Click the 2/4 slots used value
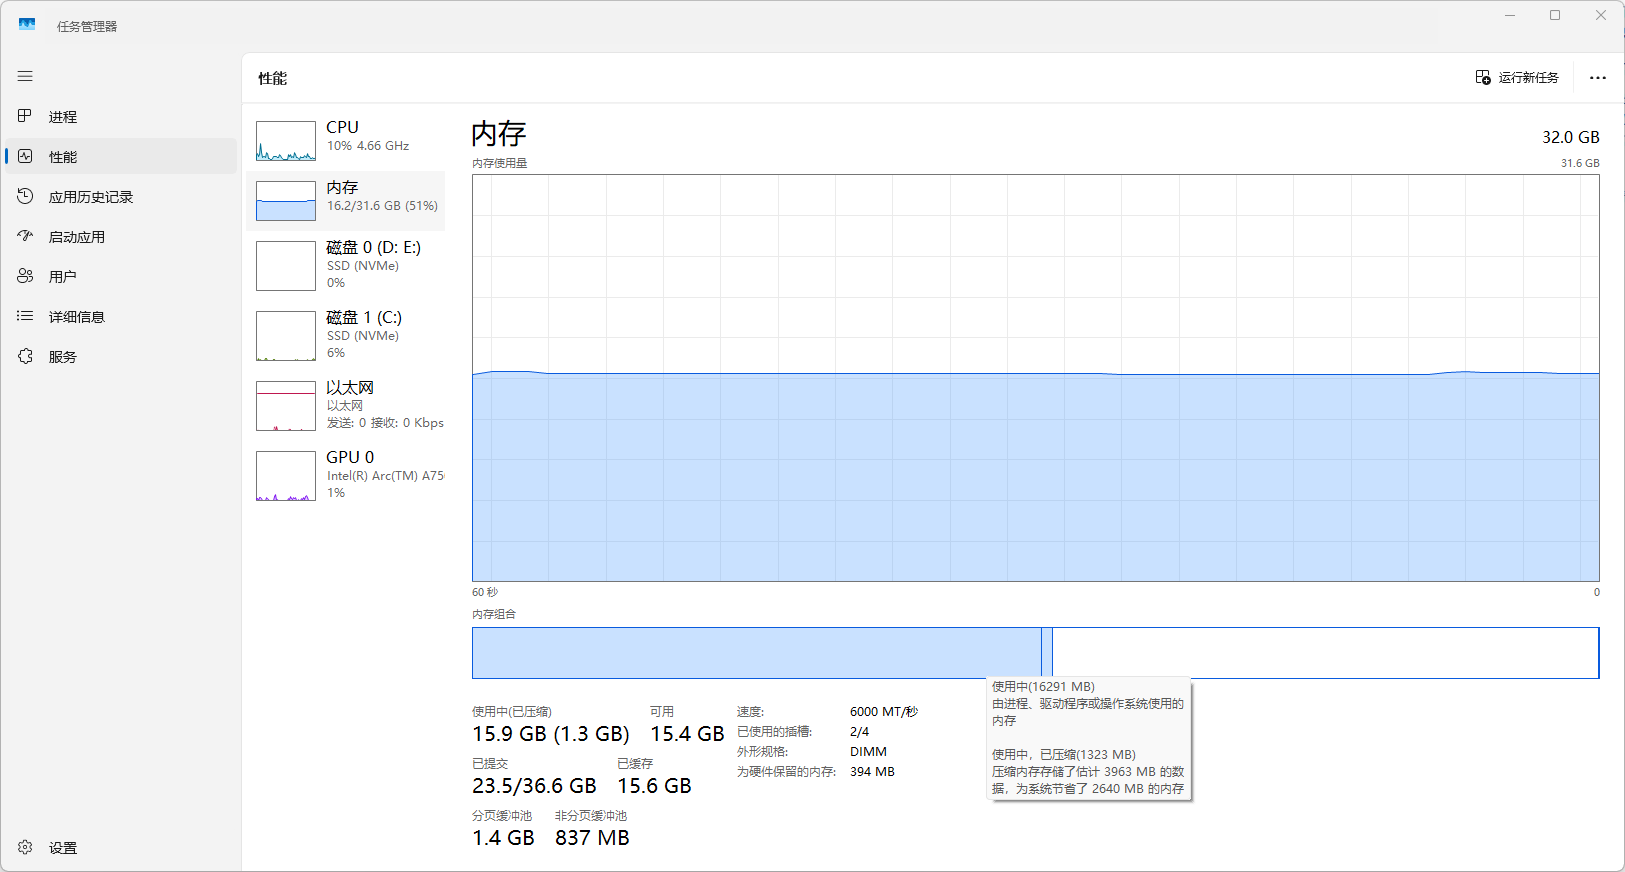1625x872 pixels. point(860,732)
